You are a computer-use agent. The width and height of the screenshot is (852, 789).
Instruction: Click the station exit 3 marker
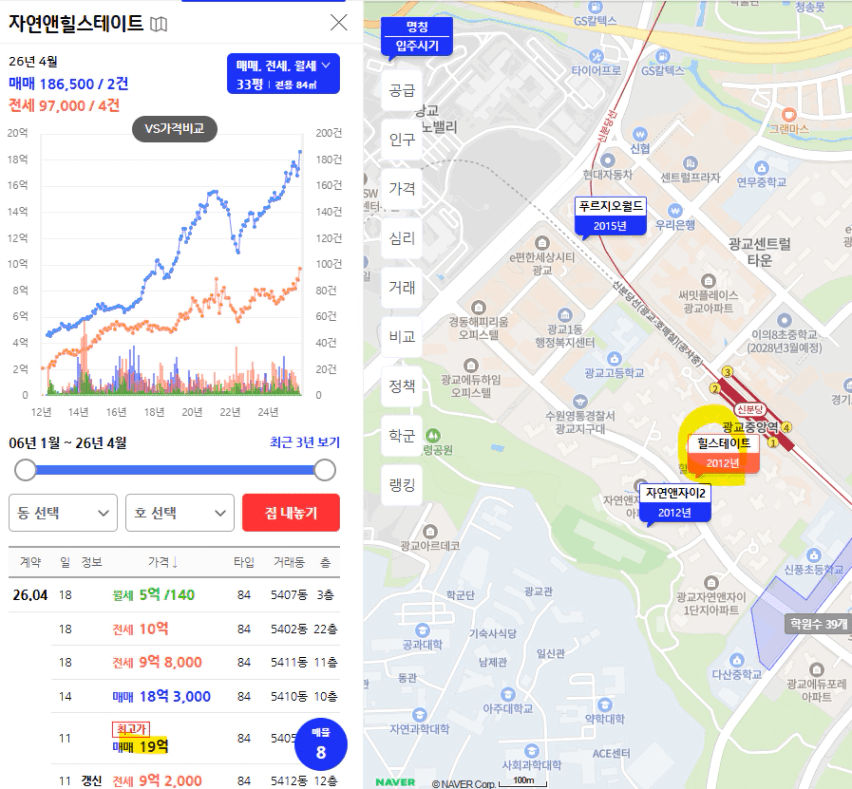727,372
